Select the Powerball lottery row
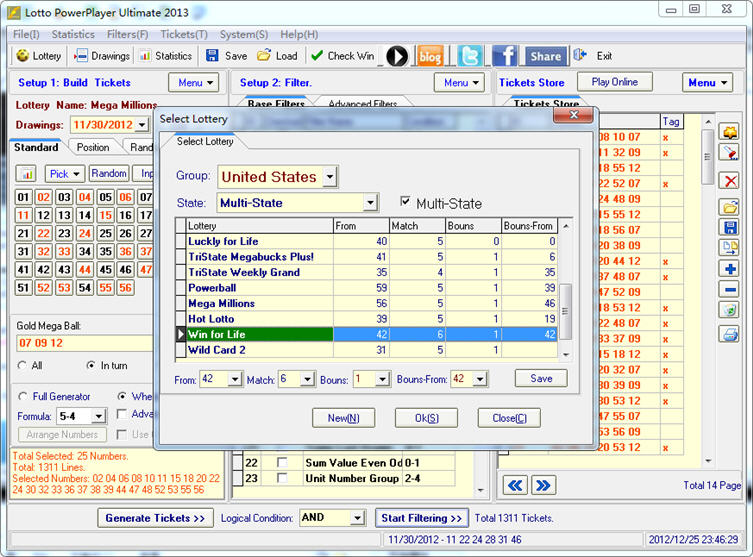The width and height of the screenshot is (753, 557). coord(366,288)
